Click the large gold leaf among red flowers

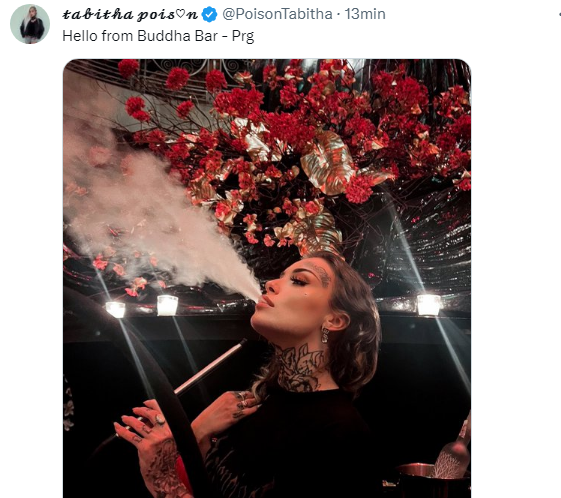pos(327,163)
